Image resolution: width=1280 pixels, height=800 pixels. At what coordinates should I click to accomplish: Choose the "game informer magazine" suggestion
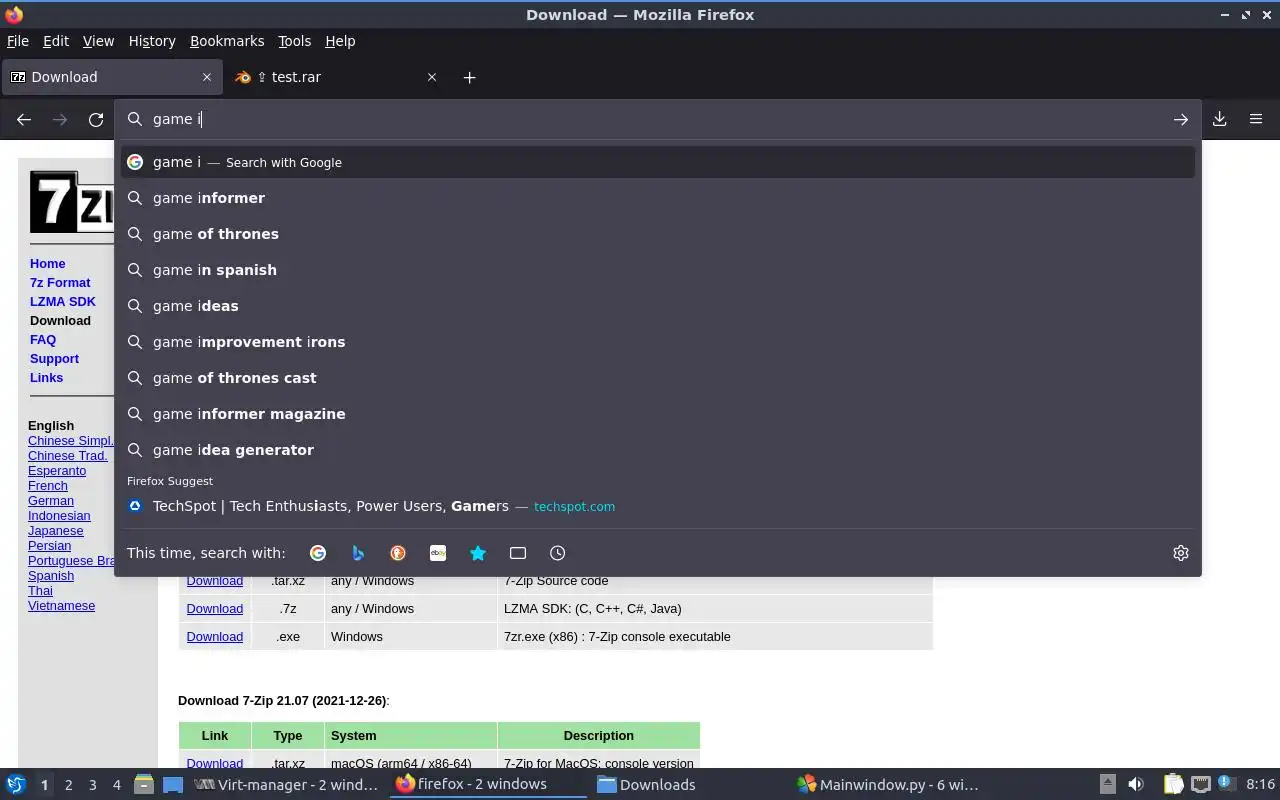point(658,414)
